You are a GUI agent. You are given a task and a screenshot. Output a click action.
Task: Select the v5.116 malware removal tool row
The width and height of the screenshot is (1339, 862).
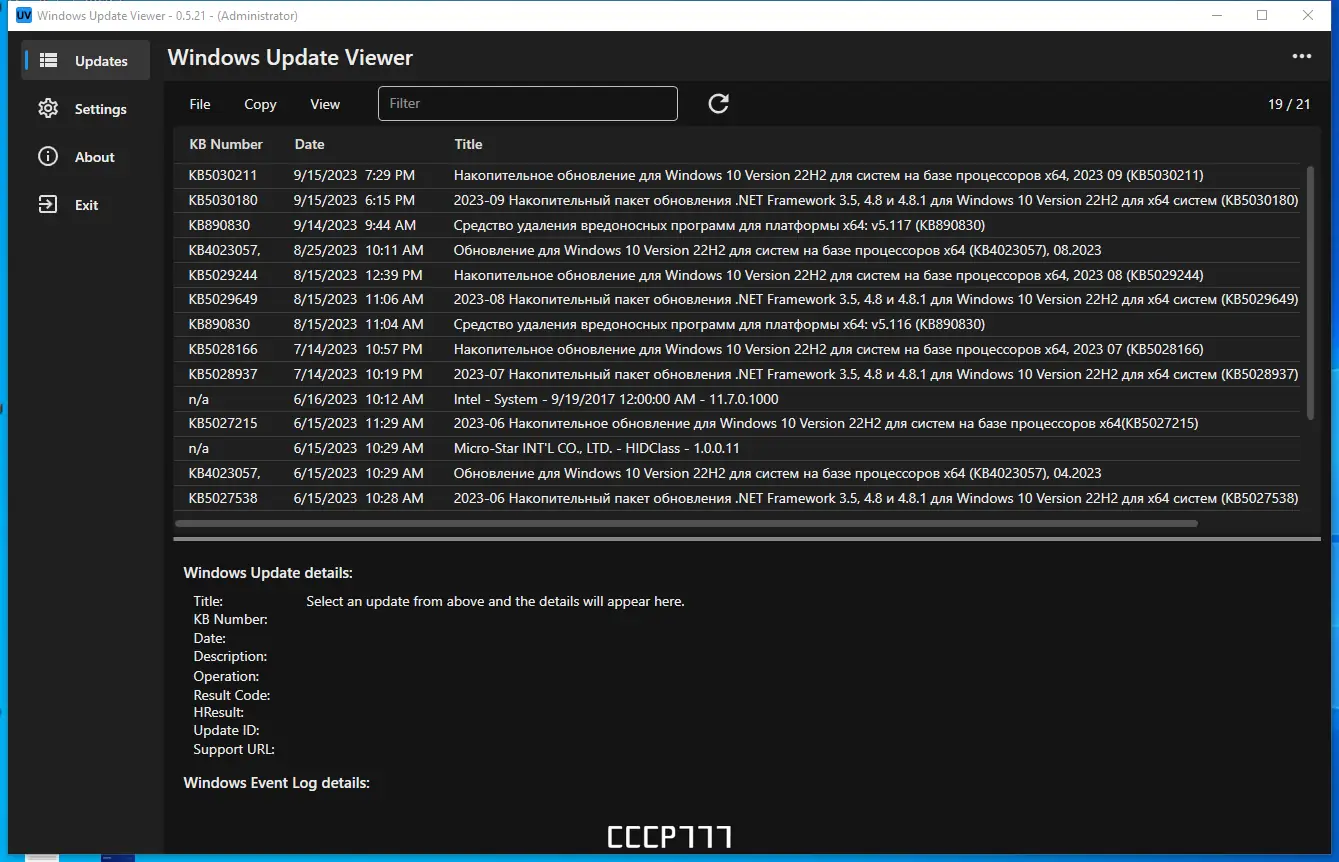click(x=738, y=324)
